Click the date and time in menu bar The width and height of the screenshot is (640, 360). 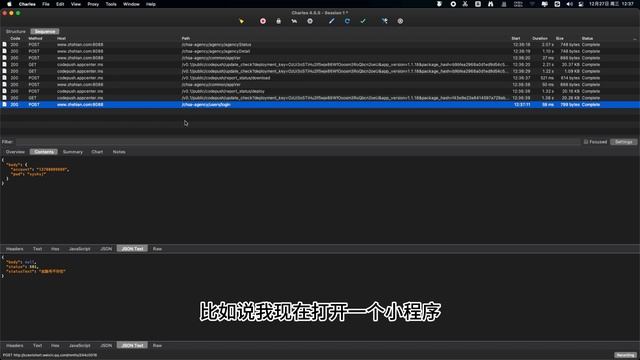point(611,4)
